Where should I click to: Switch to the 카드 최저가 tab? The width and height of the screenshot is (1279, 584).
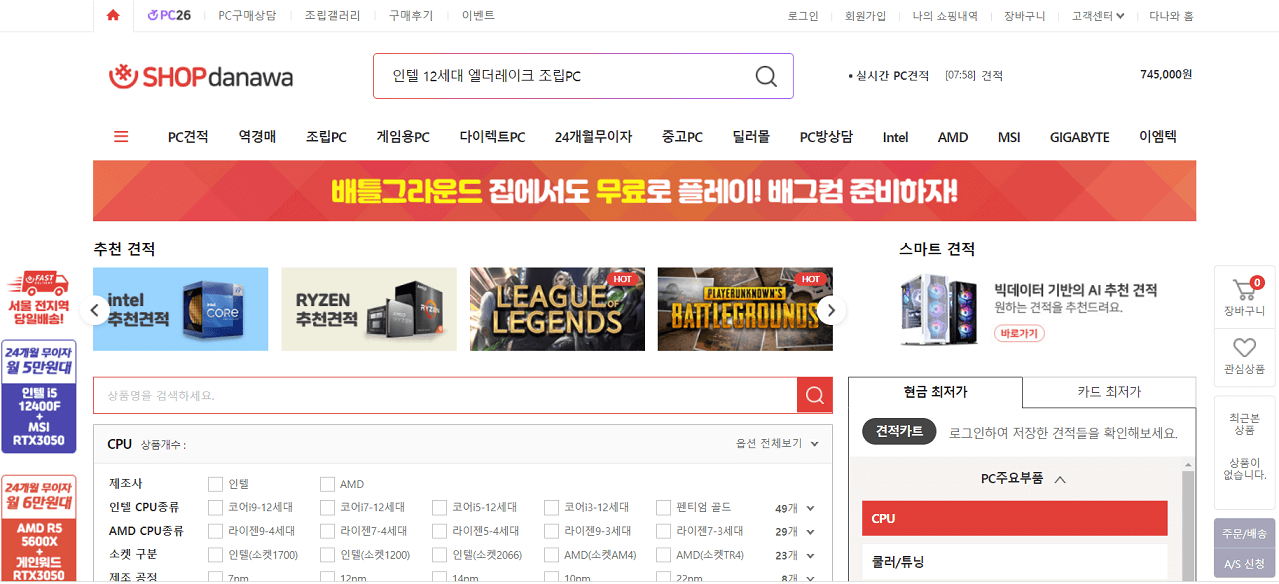(1109, 392)
